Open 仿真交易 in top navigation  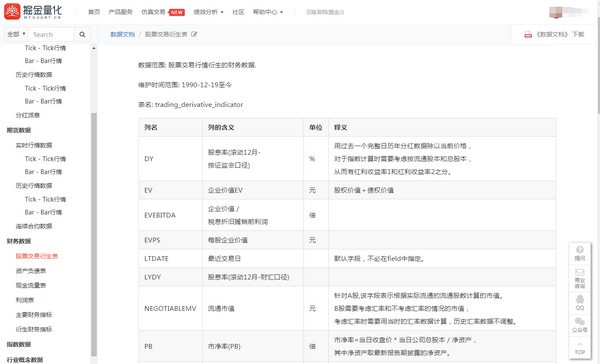tap(153, 12)
